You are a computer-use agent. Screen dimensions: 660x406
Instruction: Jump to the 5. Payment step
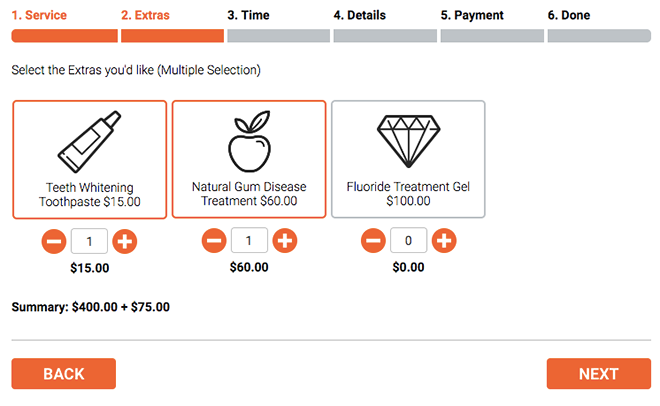472,15
